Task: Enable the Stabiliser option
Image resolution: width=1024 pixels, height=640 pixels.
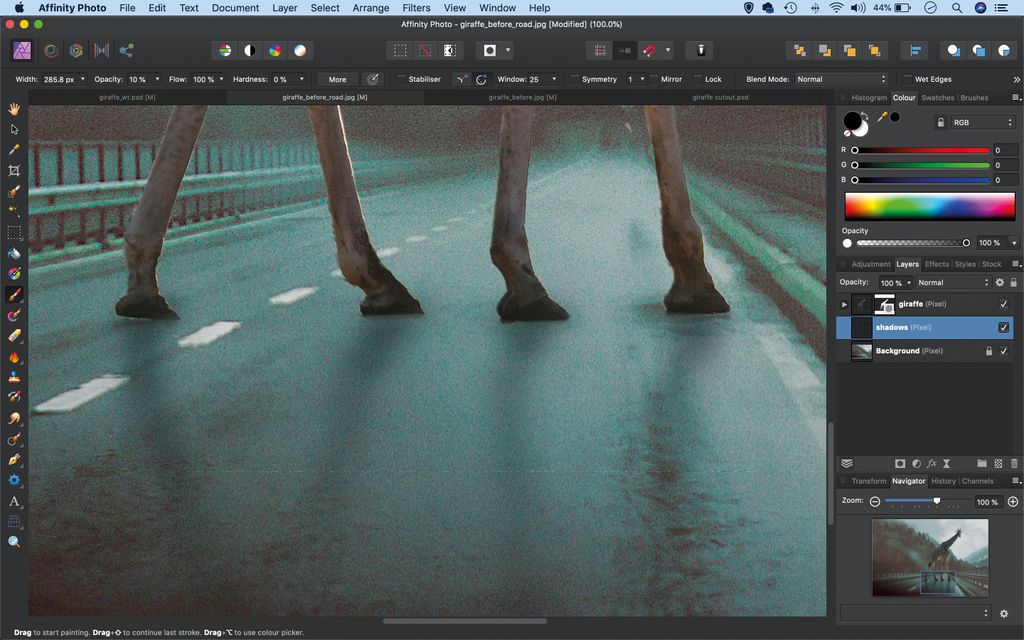Action: (401, 79)
